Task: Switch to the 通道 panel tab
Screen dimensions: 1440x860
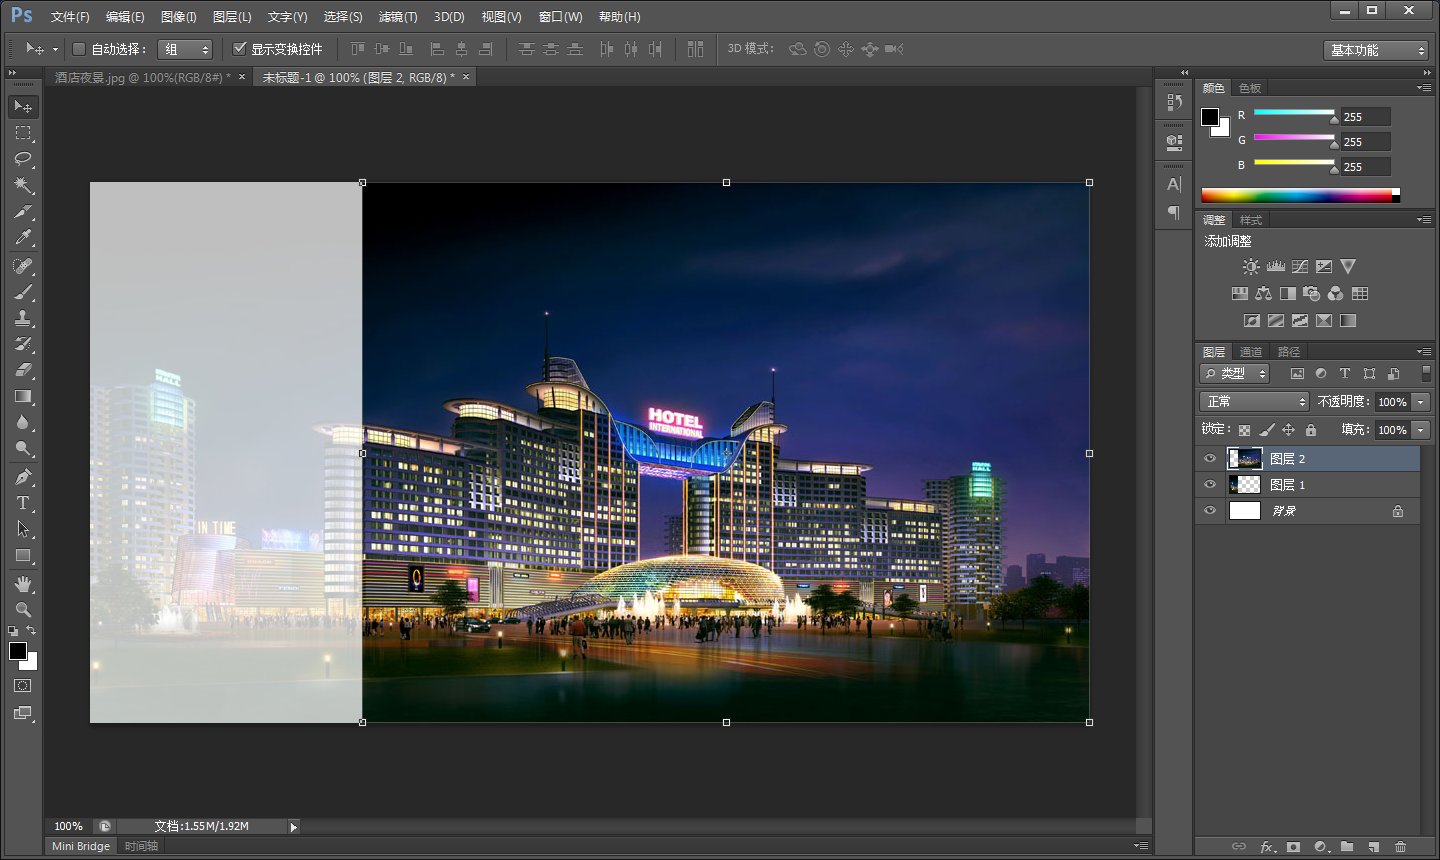Action: click(x=1251, y=352)
